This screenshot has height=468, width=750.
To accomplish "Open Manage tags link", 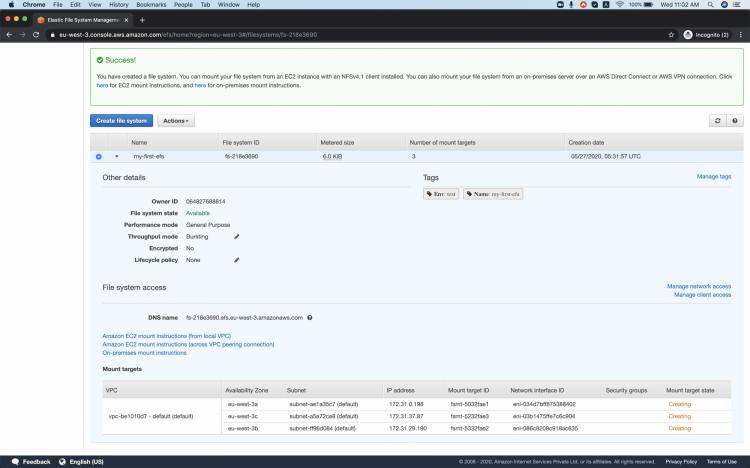I will click(713, 176).
